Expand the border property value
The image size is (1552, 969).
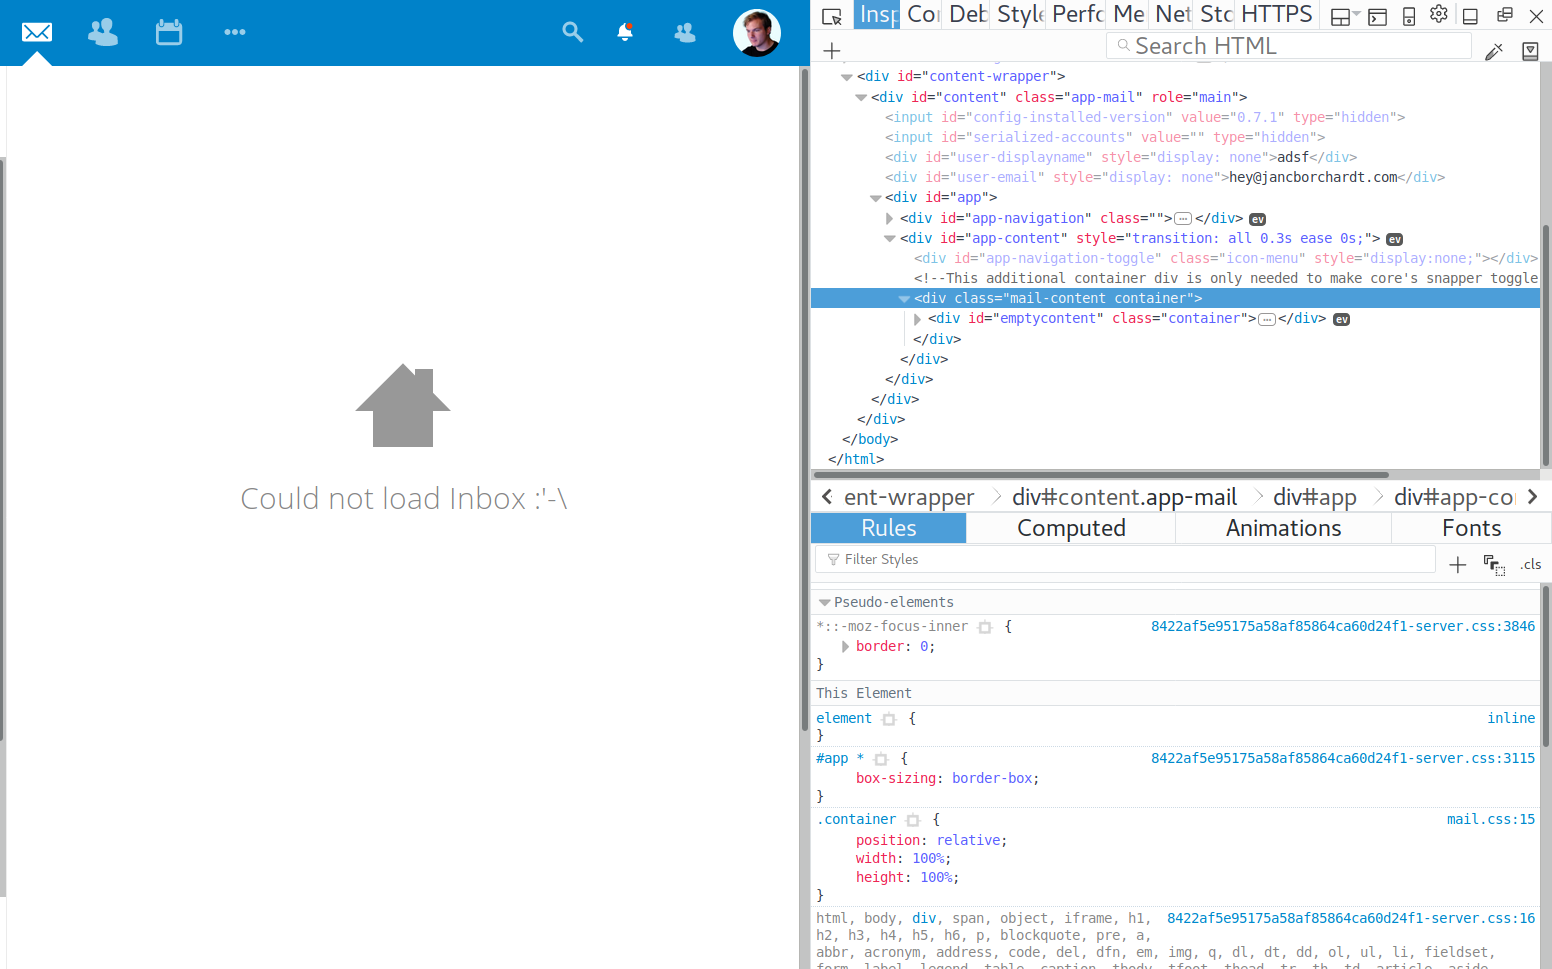point(845,647)
